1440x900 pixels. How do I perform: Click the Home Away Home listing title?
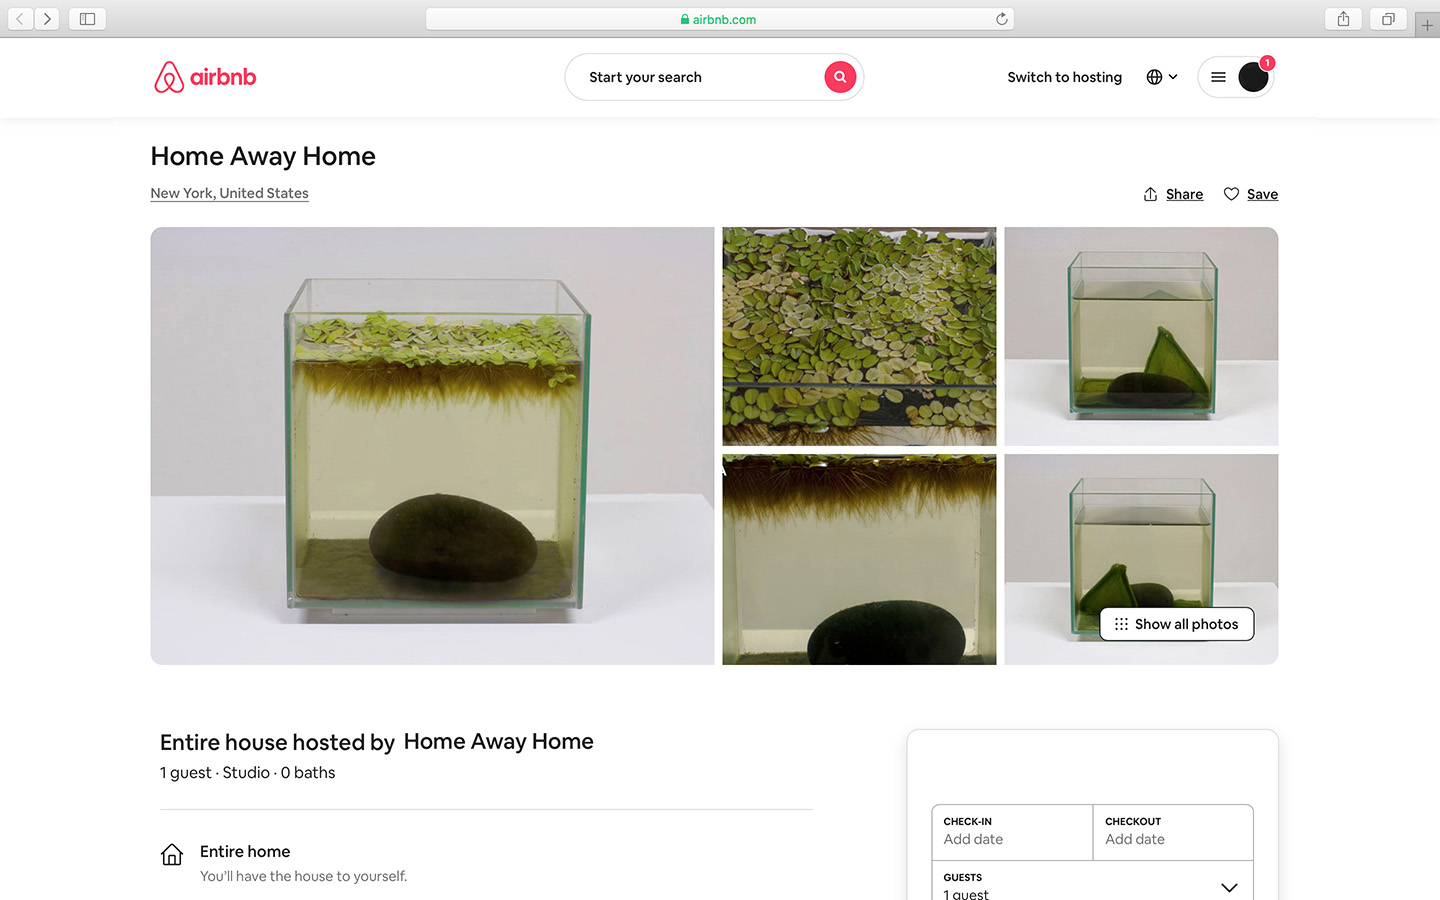pos(263,156)
